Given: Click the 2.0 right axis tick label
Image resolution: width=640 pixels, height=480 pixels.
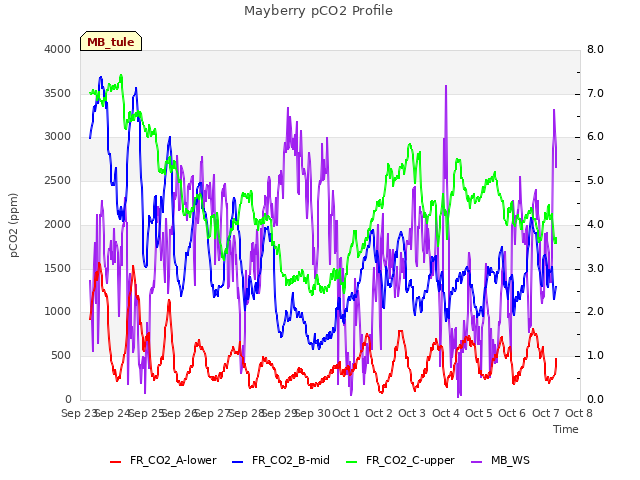Looking at the screenshot, I should tap(595, 312).
